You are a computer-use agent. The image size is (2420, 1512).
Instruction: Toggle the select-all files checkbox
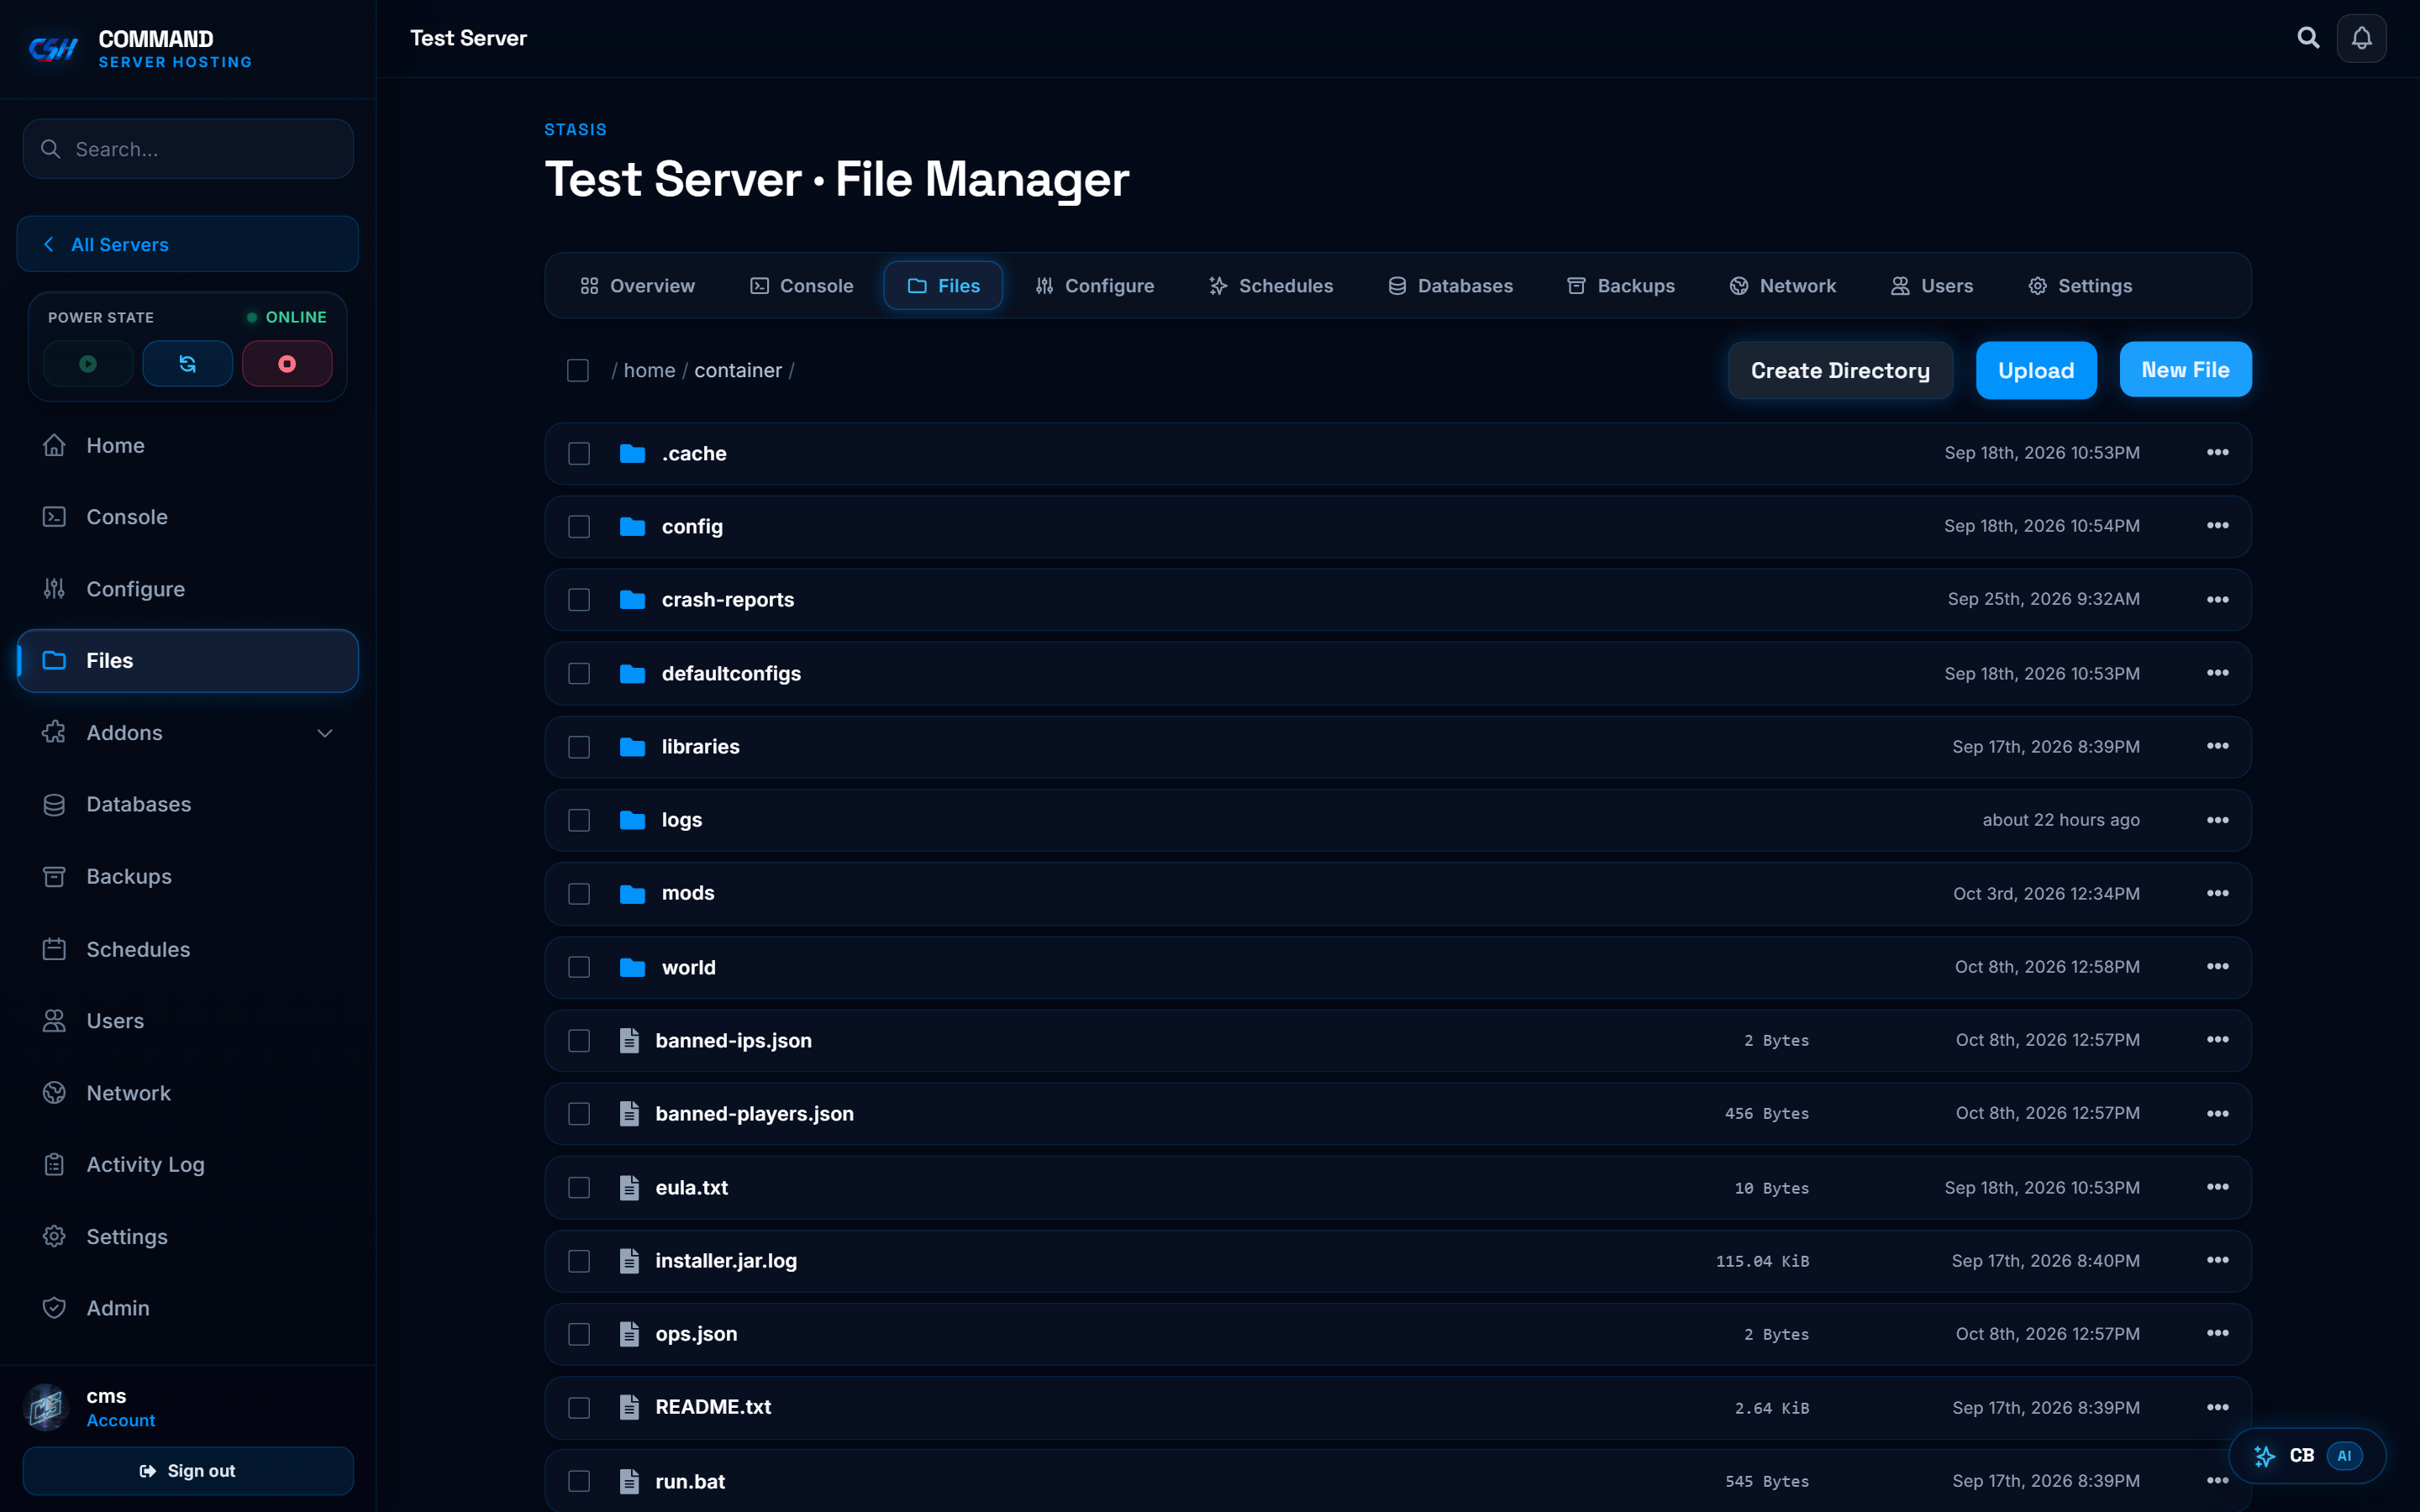pyautogui.click(x=578, y=370)
